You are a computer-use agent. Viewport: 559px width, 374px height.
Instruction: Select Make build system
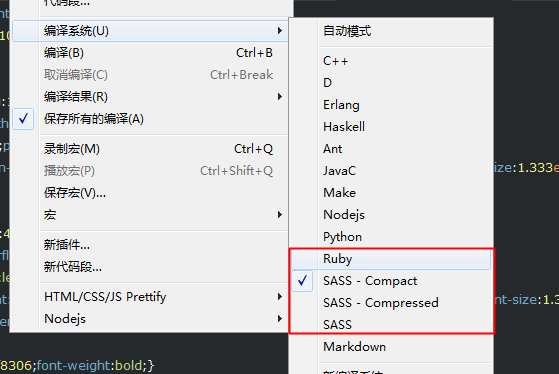point(391,193)
